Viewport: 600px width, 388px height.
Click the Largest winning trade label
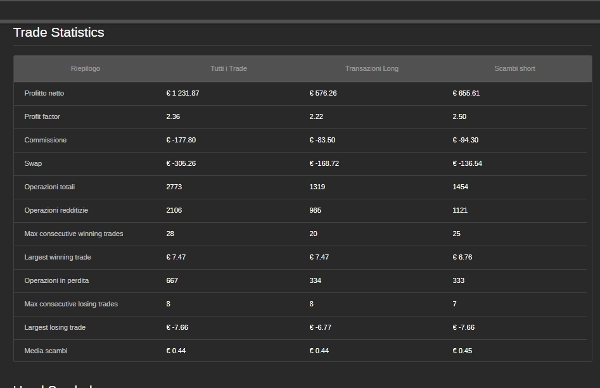pos(58,257)
